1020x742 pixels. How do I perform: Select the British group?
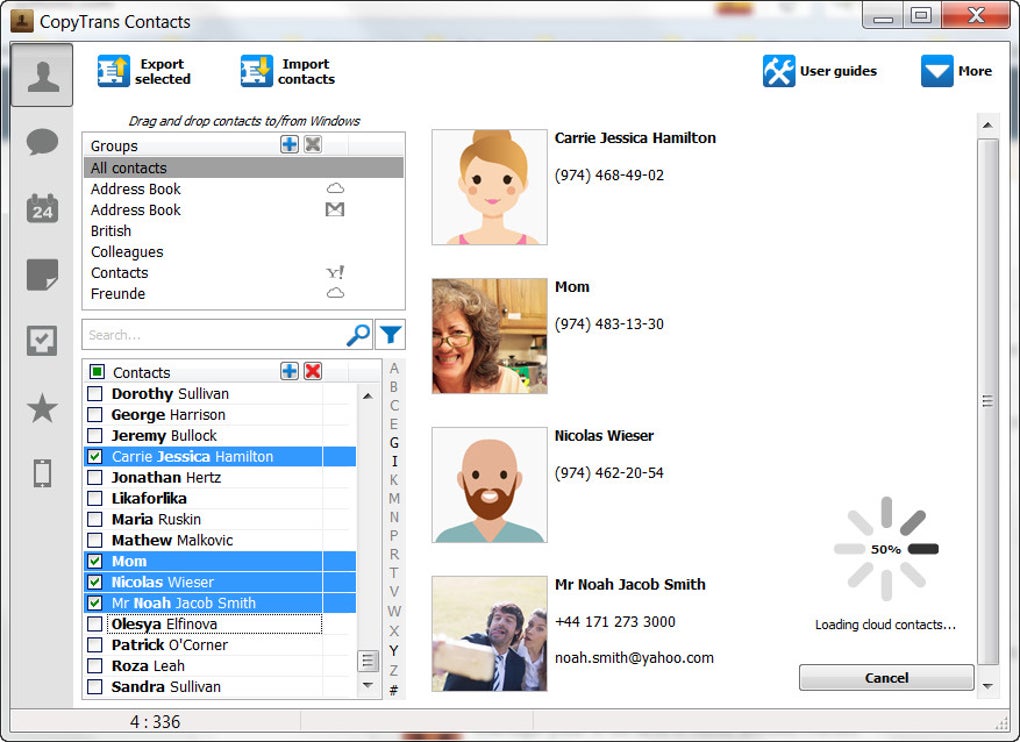pyautogui.click(x=243, y=231)
